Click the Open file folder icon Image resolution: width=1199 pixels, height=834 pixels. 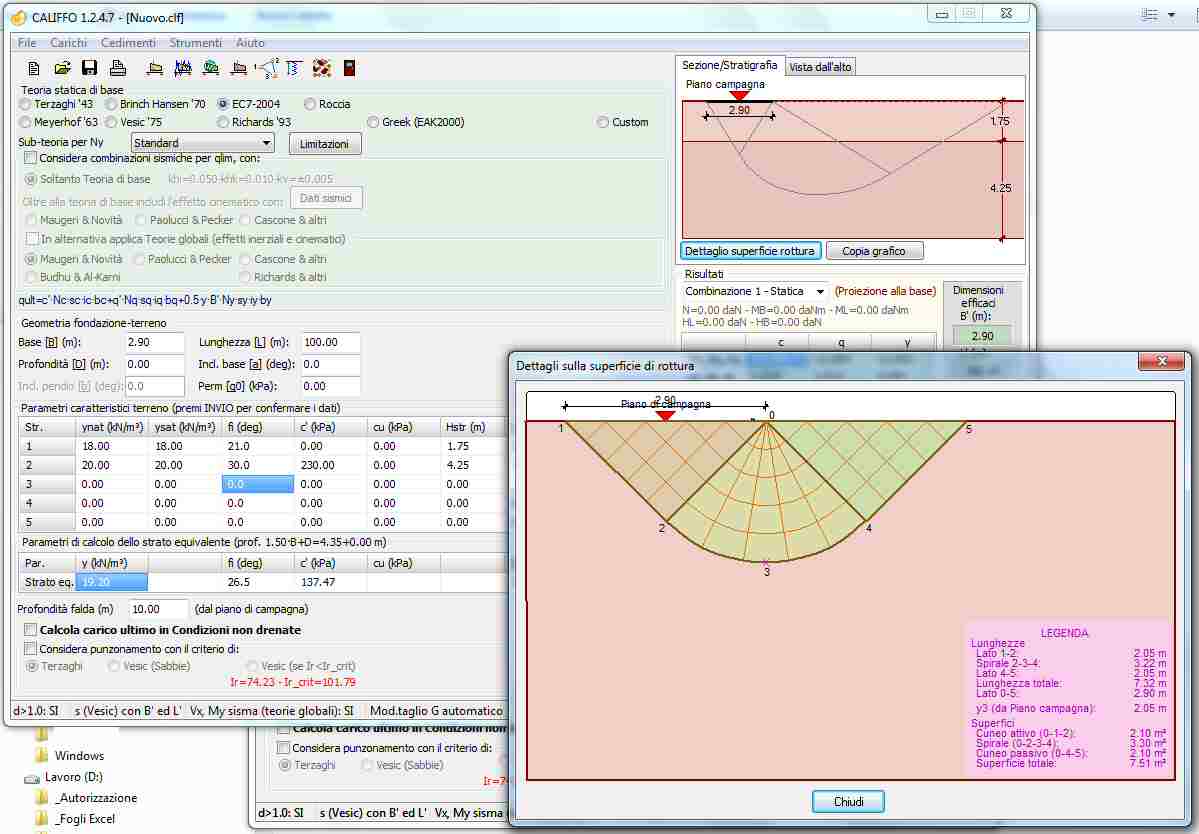62,68
